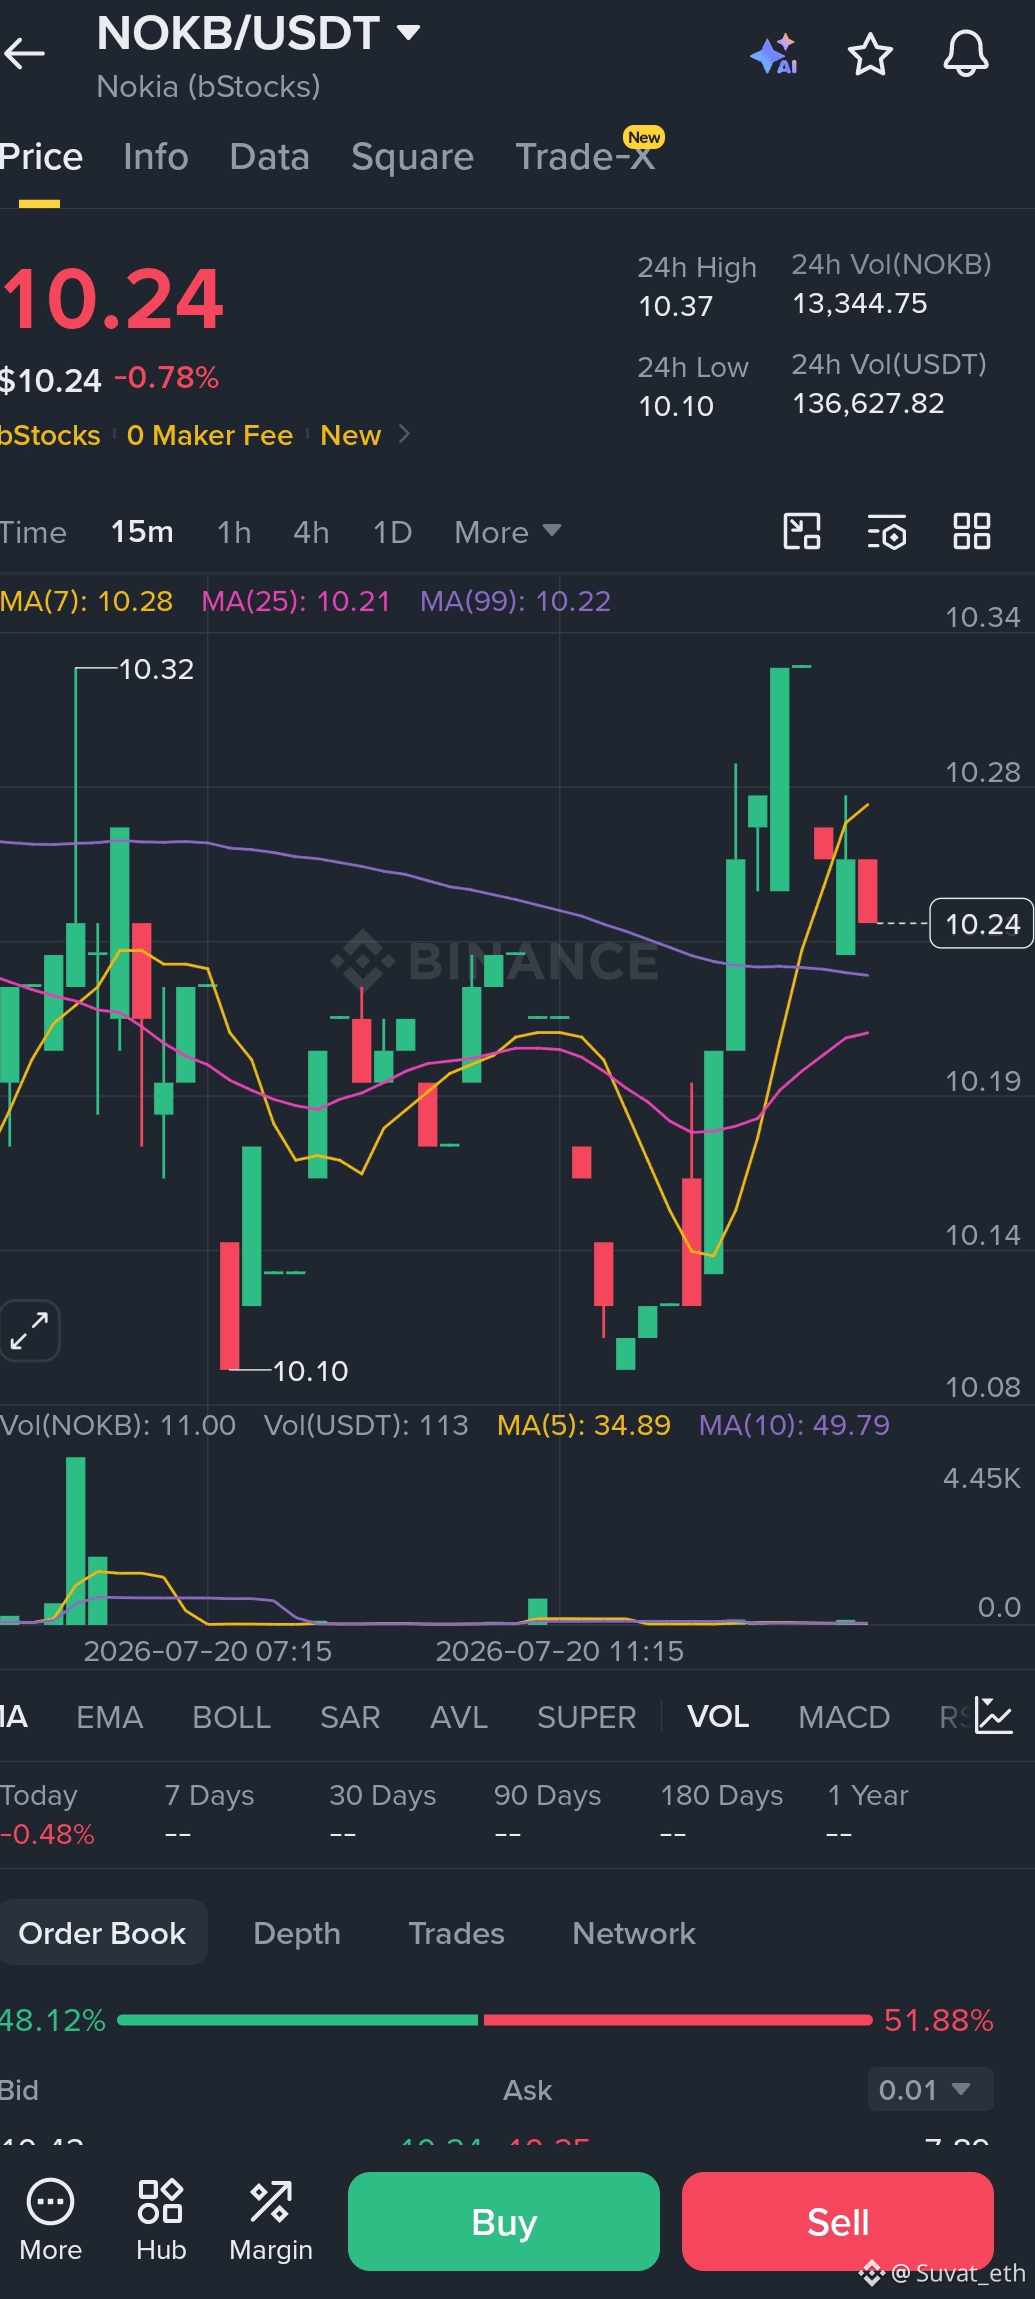This screenshot has height=2299, width=1035.
Task: Tap the green Buy button
Action: point(504,2221)
